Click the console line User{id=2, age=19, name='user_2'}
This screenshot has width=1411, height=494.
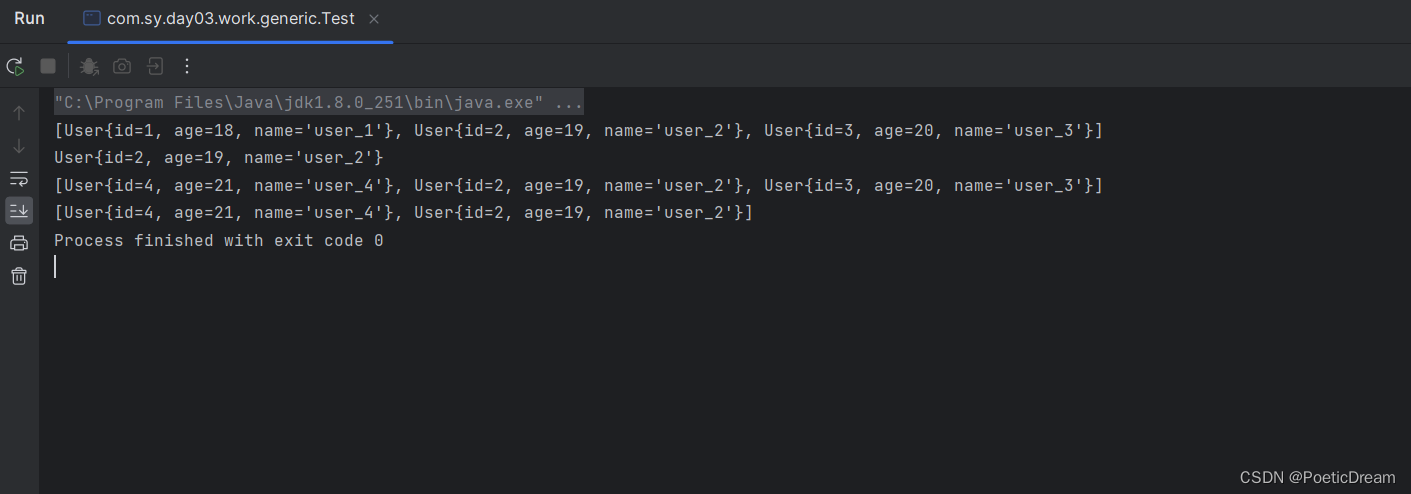219,158
